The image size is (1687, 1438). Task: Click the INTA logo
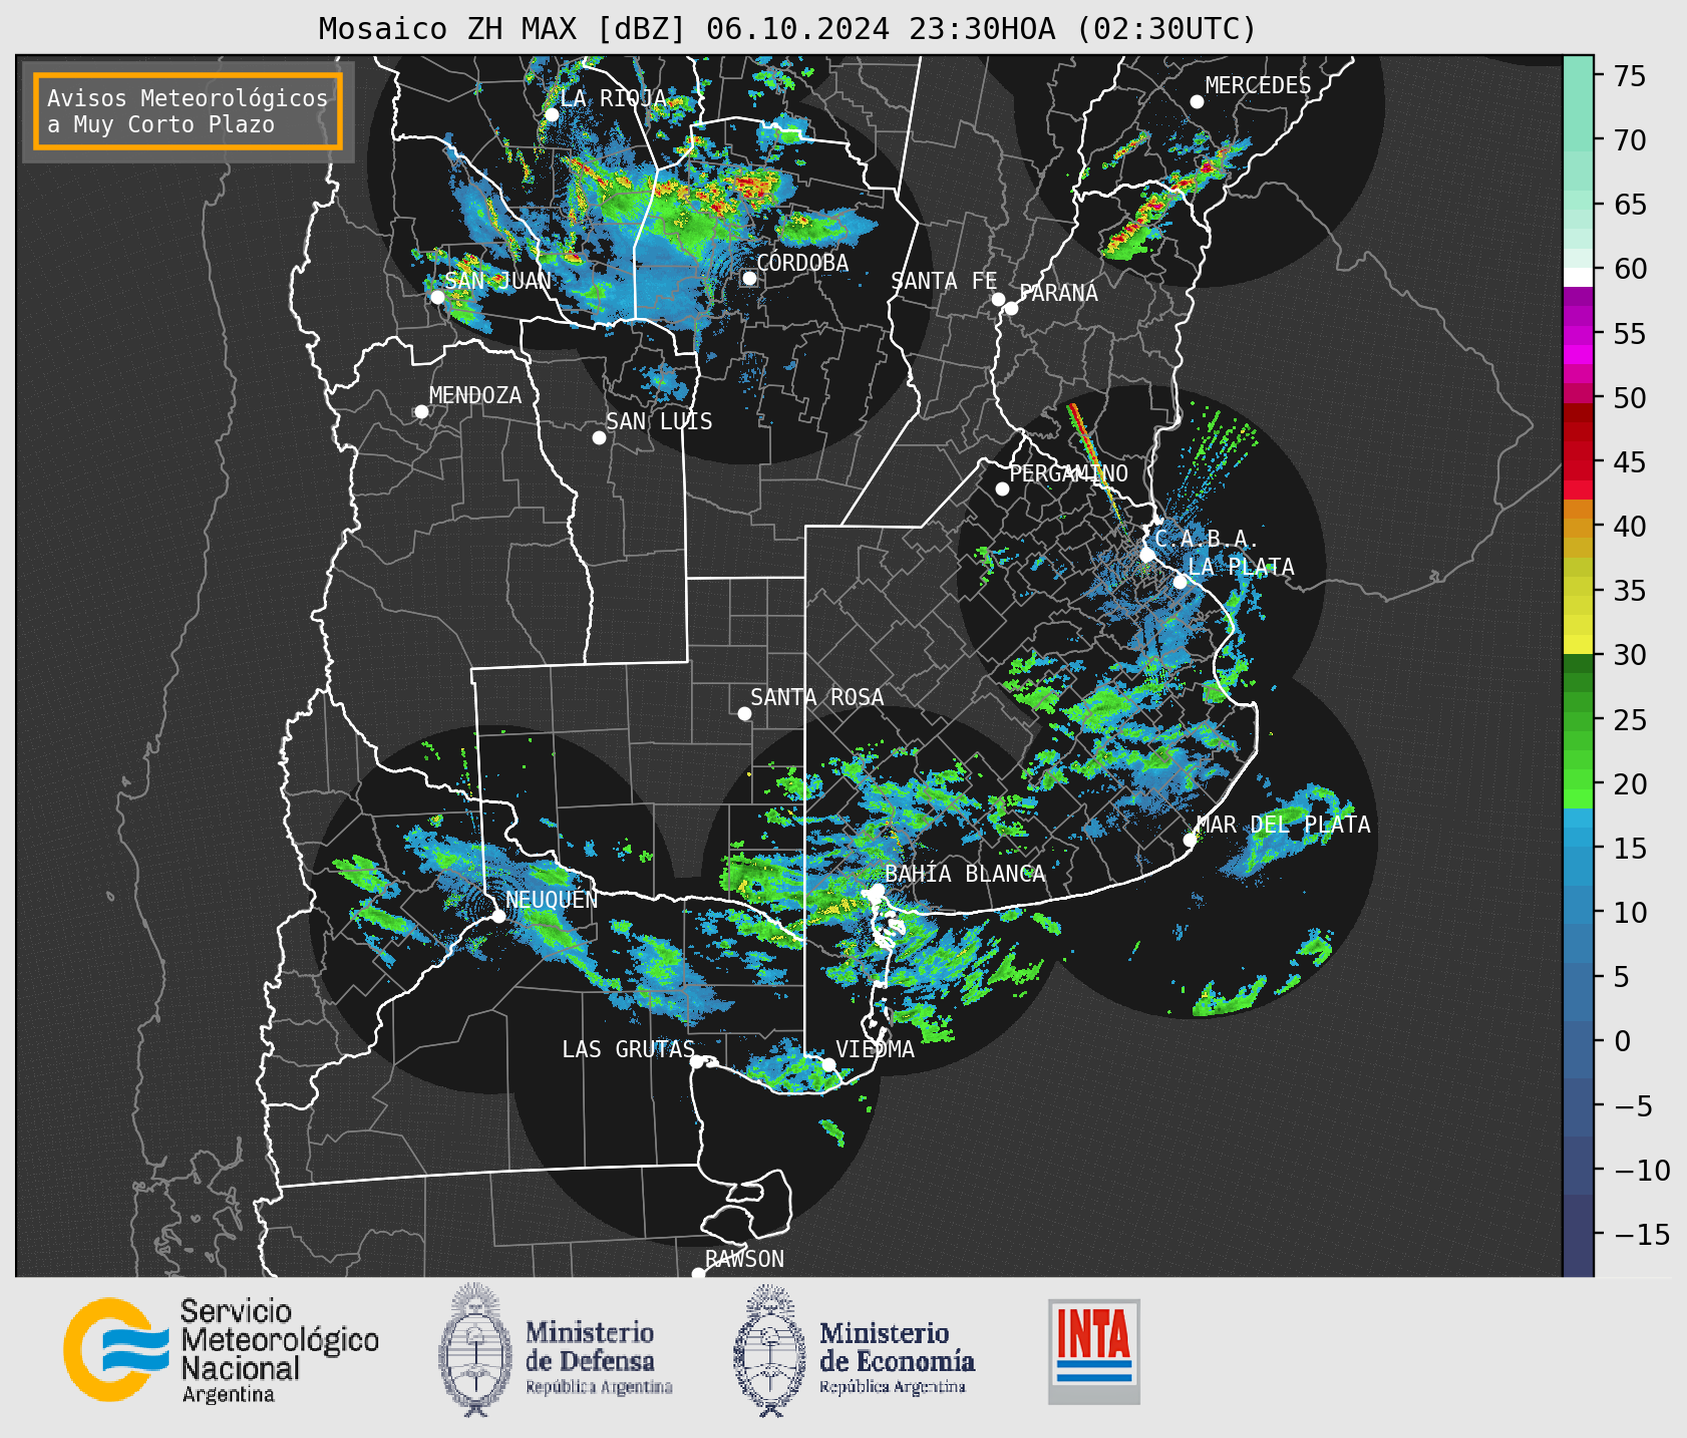click(1094, 1351)
